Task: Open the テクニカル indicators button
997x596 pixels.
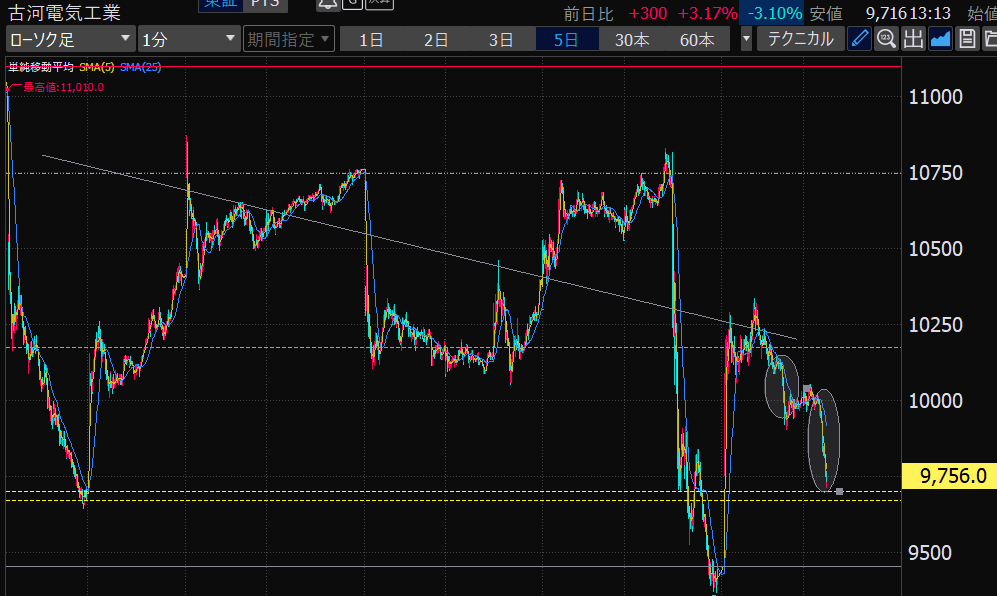Action: [x=800, y=39]
